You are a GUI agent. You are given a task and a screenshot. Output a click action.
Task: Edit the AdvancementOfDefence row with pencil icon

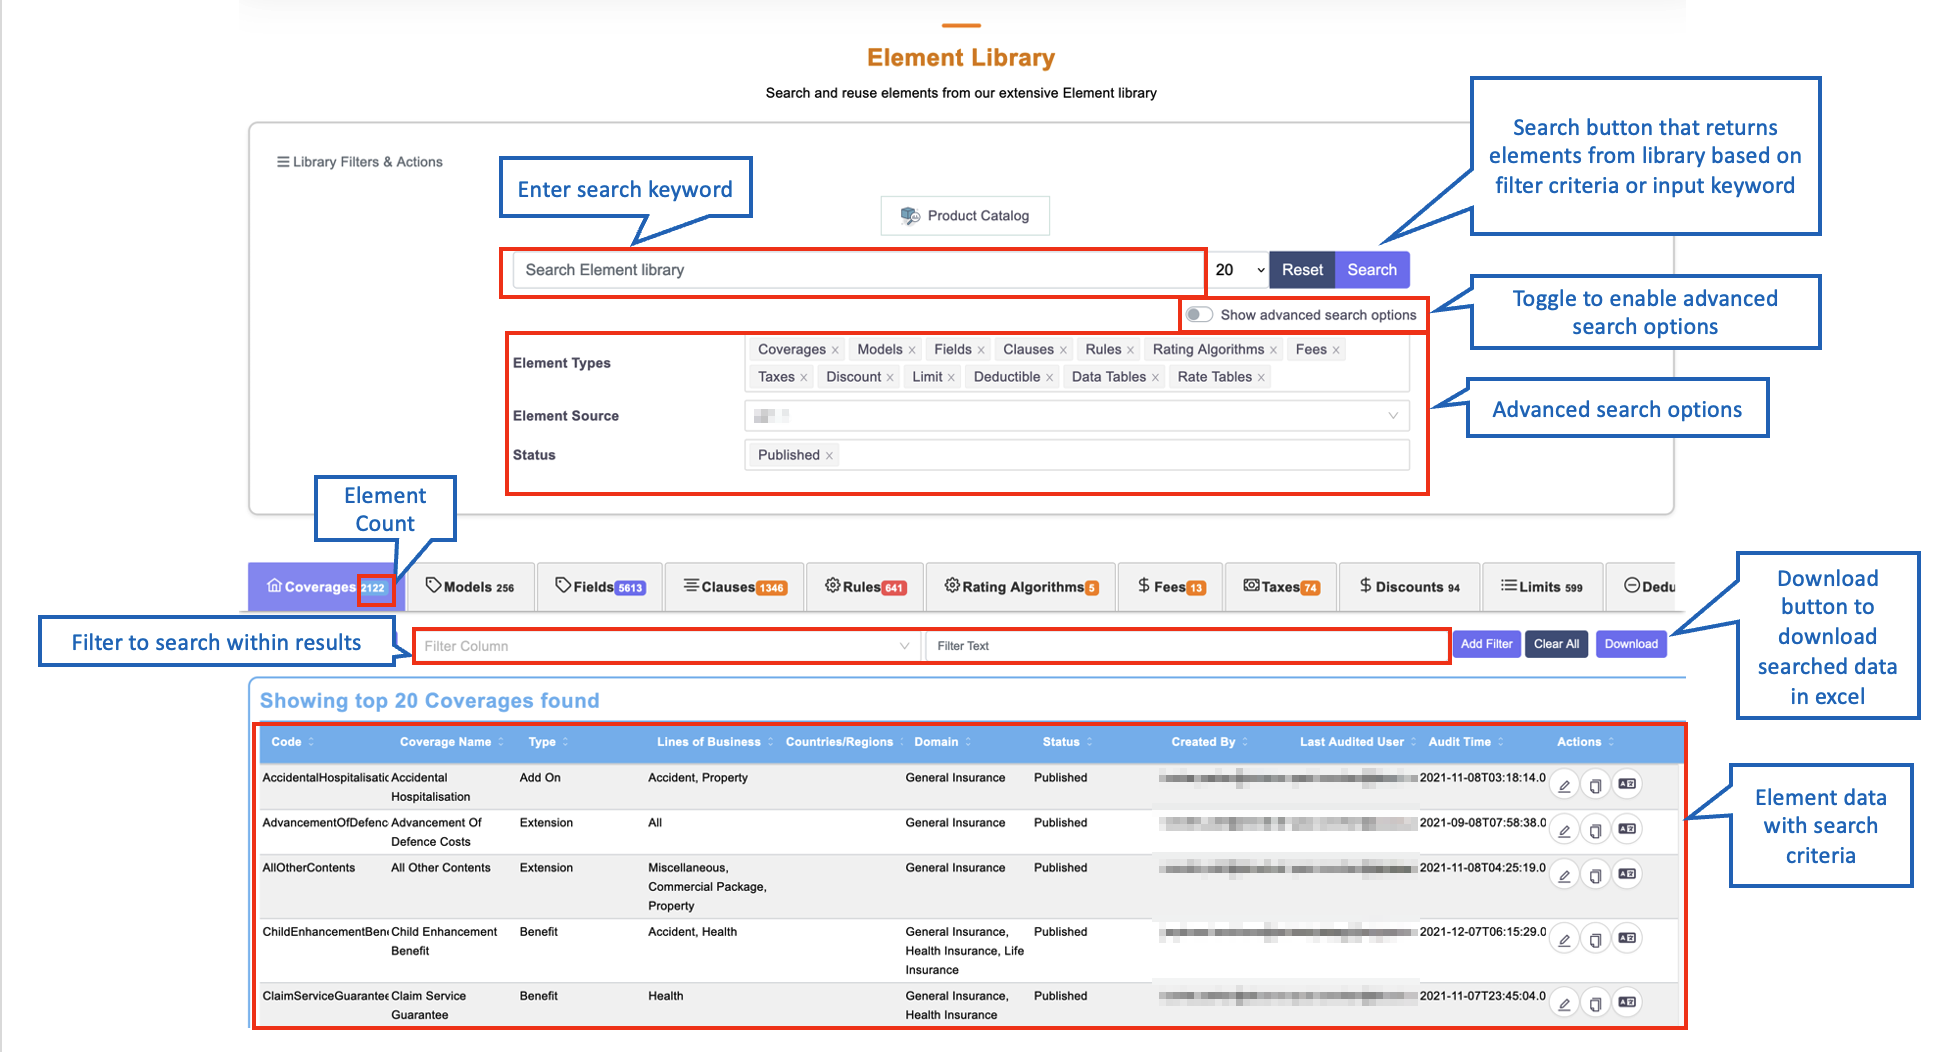(x=1564, y=830)
